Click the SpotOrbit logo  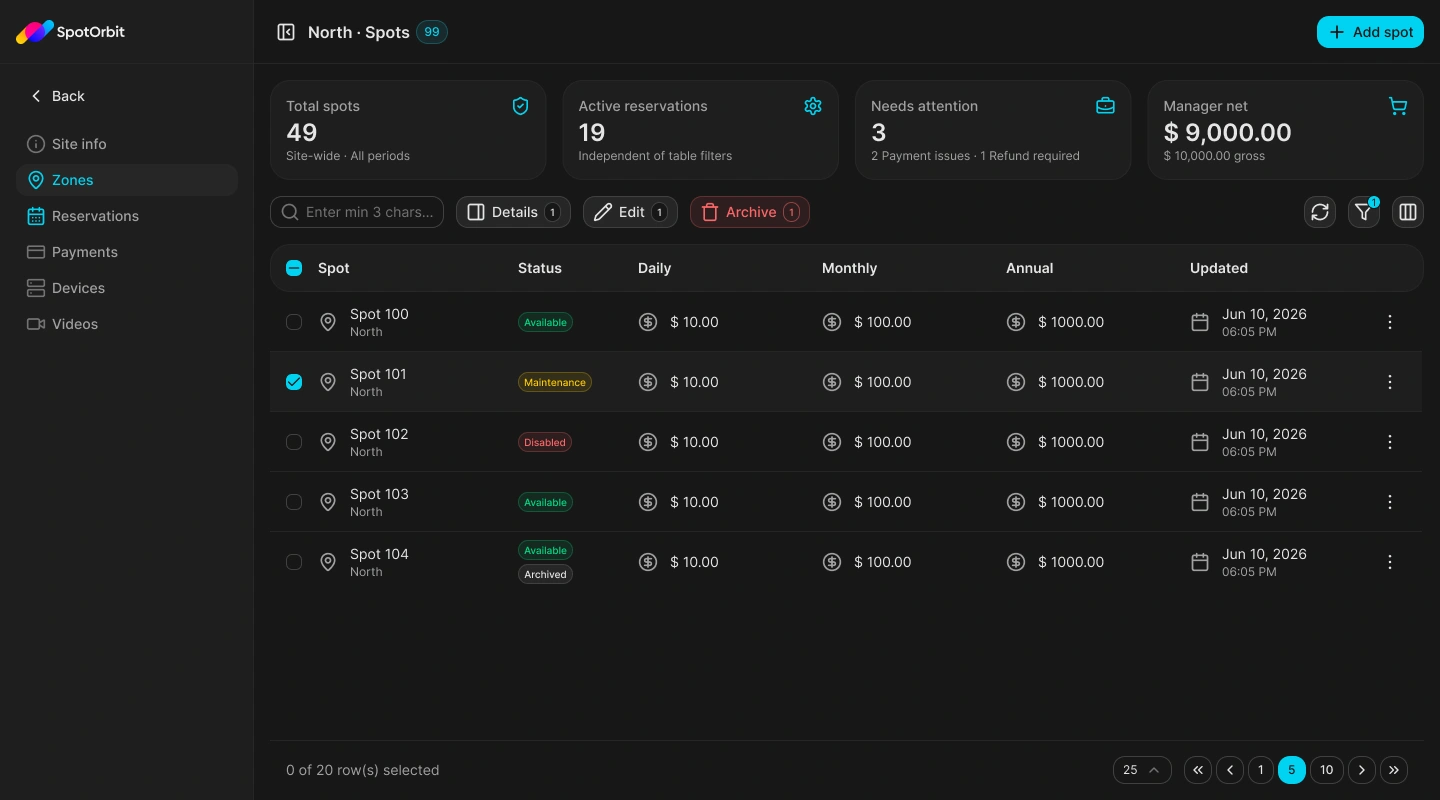point(70,32)
